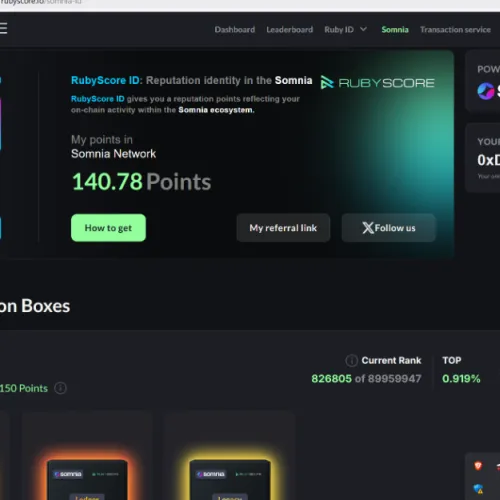The width and height of the screenshot is (500, 500).
Task: Click the red shield icon
Action: [478, 466]
